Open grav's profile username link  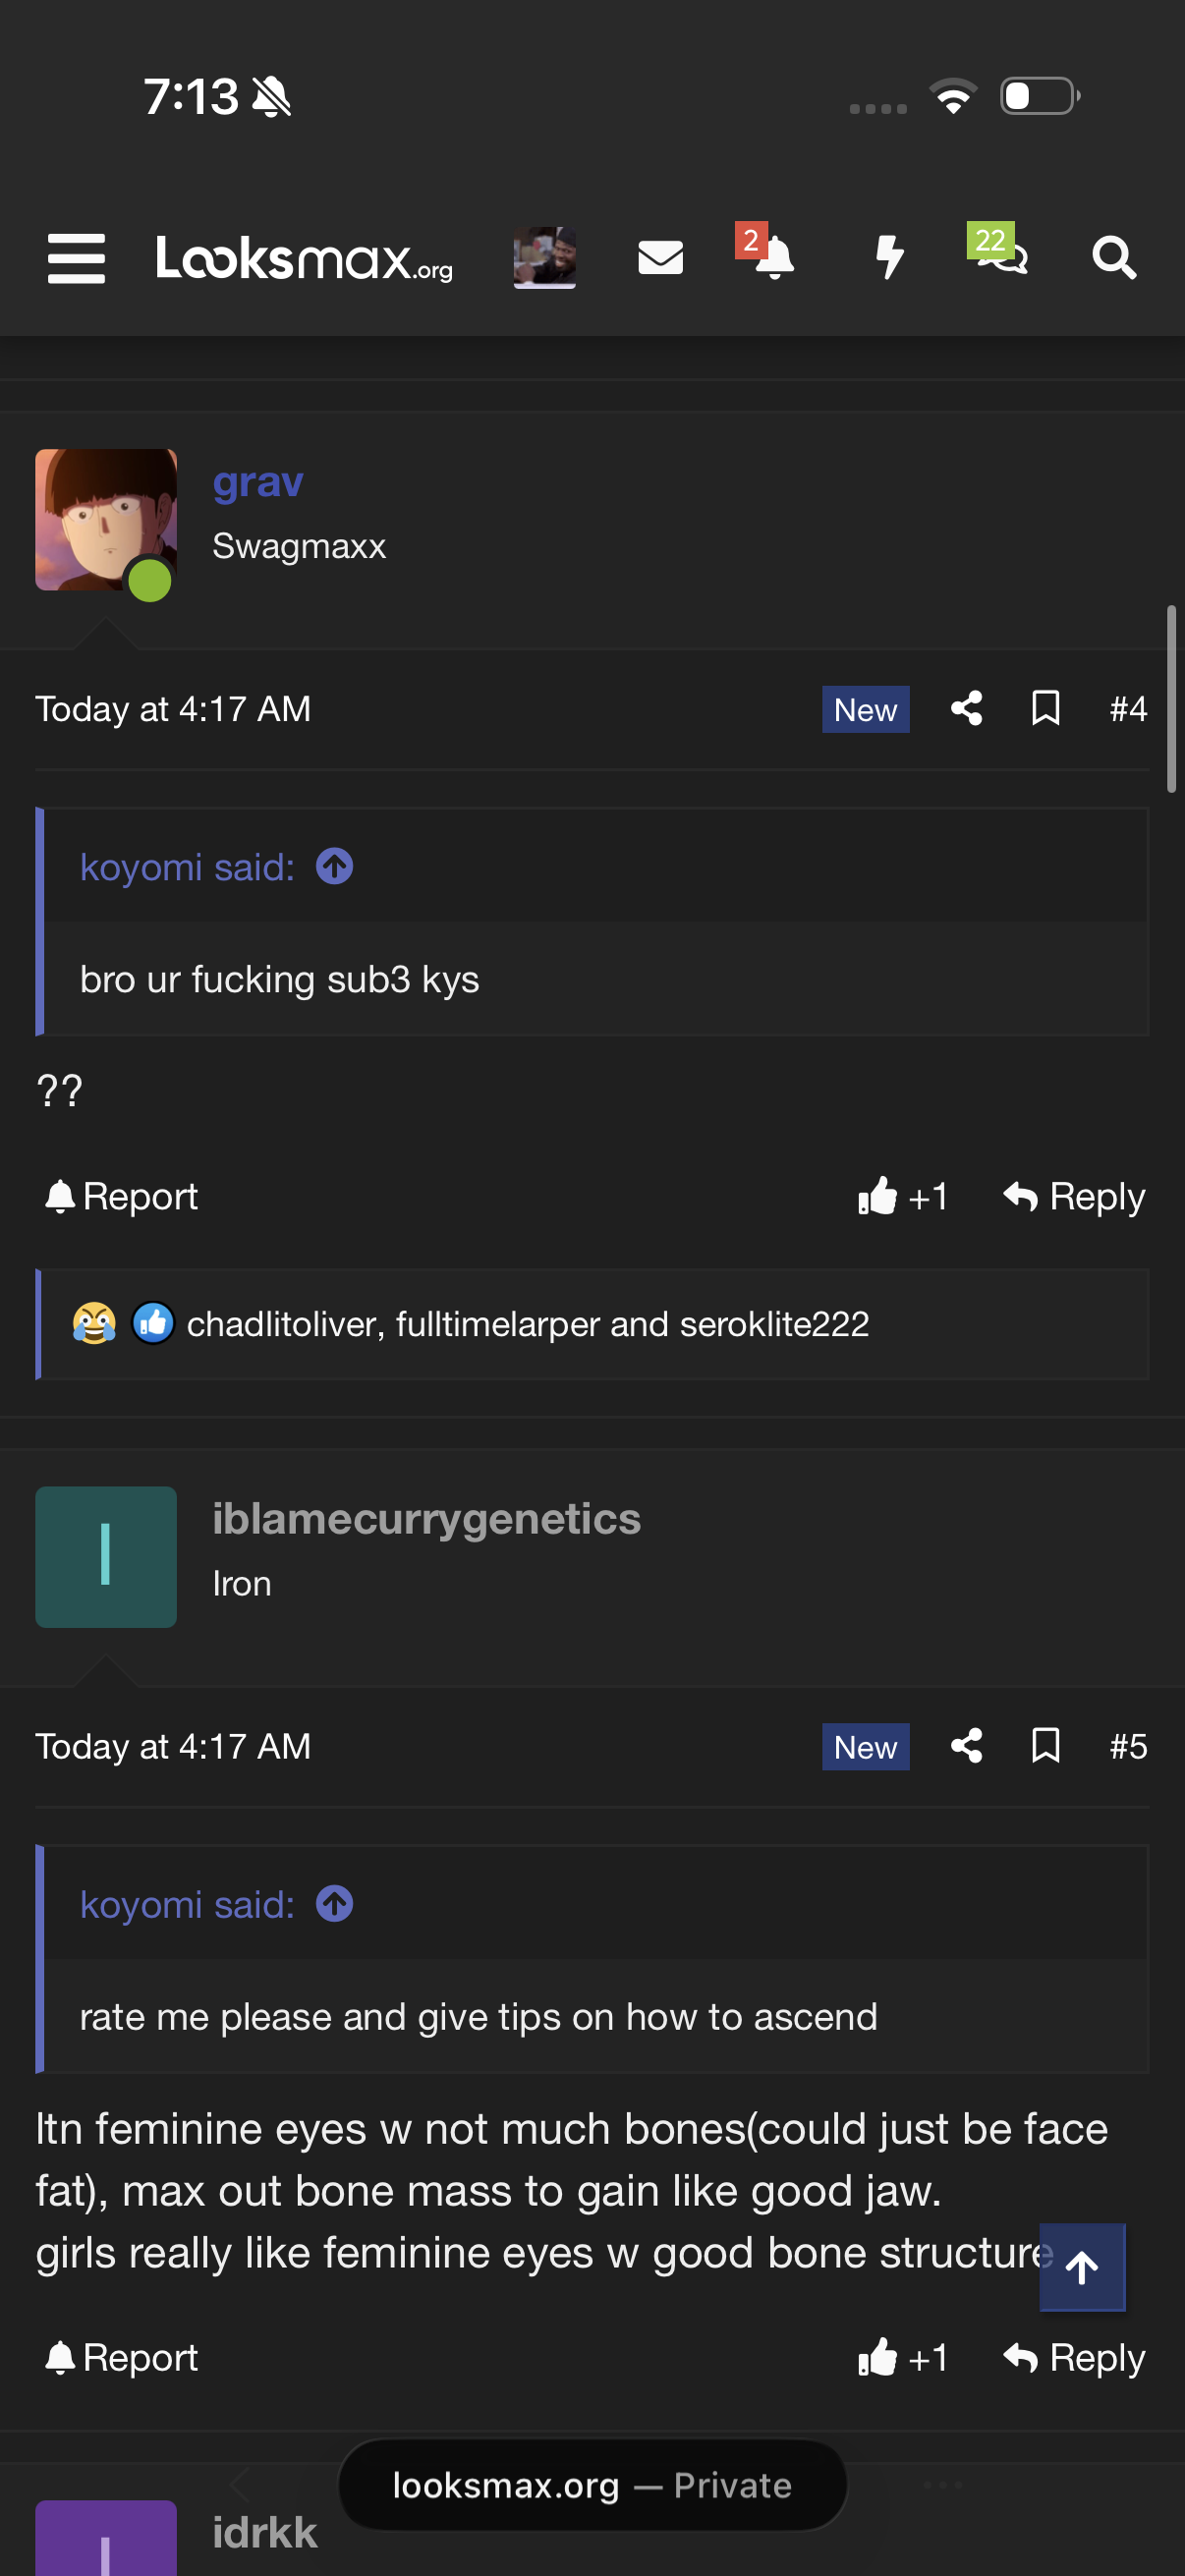pos(257,482)
